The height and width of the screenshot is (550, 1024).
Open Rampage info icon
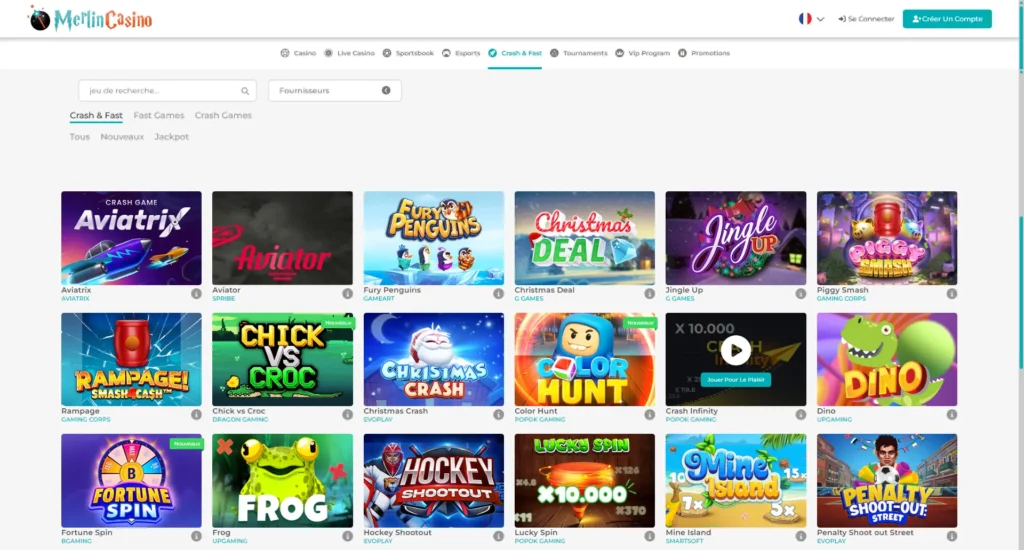click(196, 415)
